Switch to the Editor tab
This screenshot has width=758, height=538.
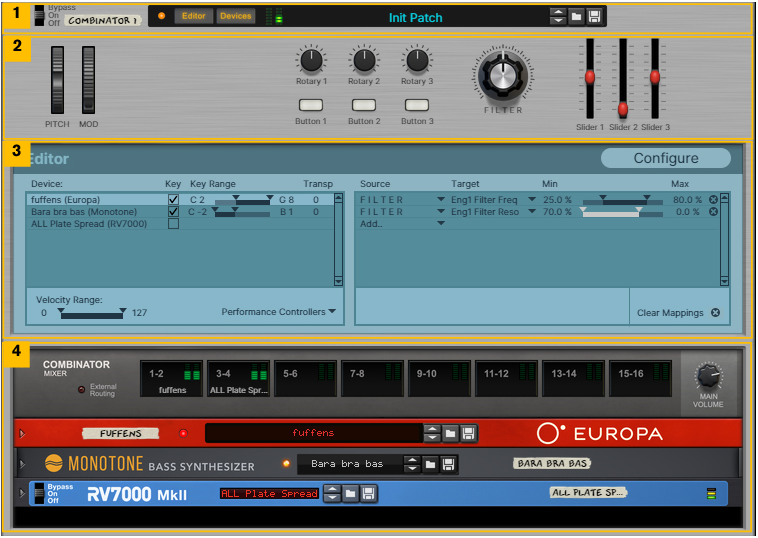point(193,16)
